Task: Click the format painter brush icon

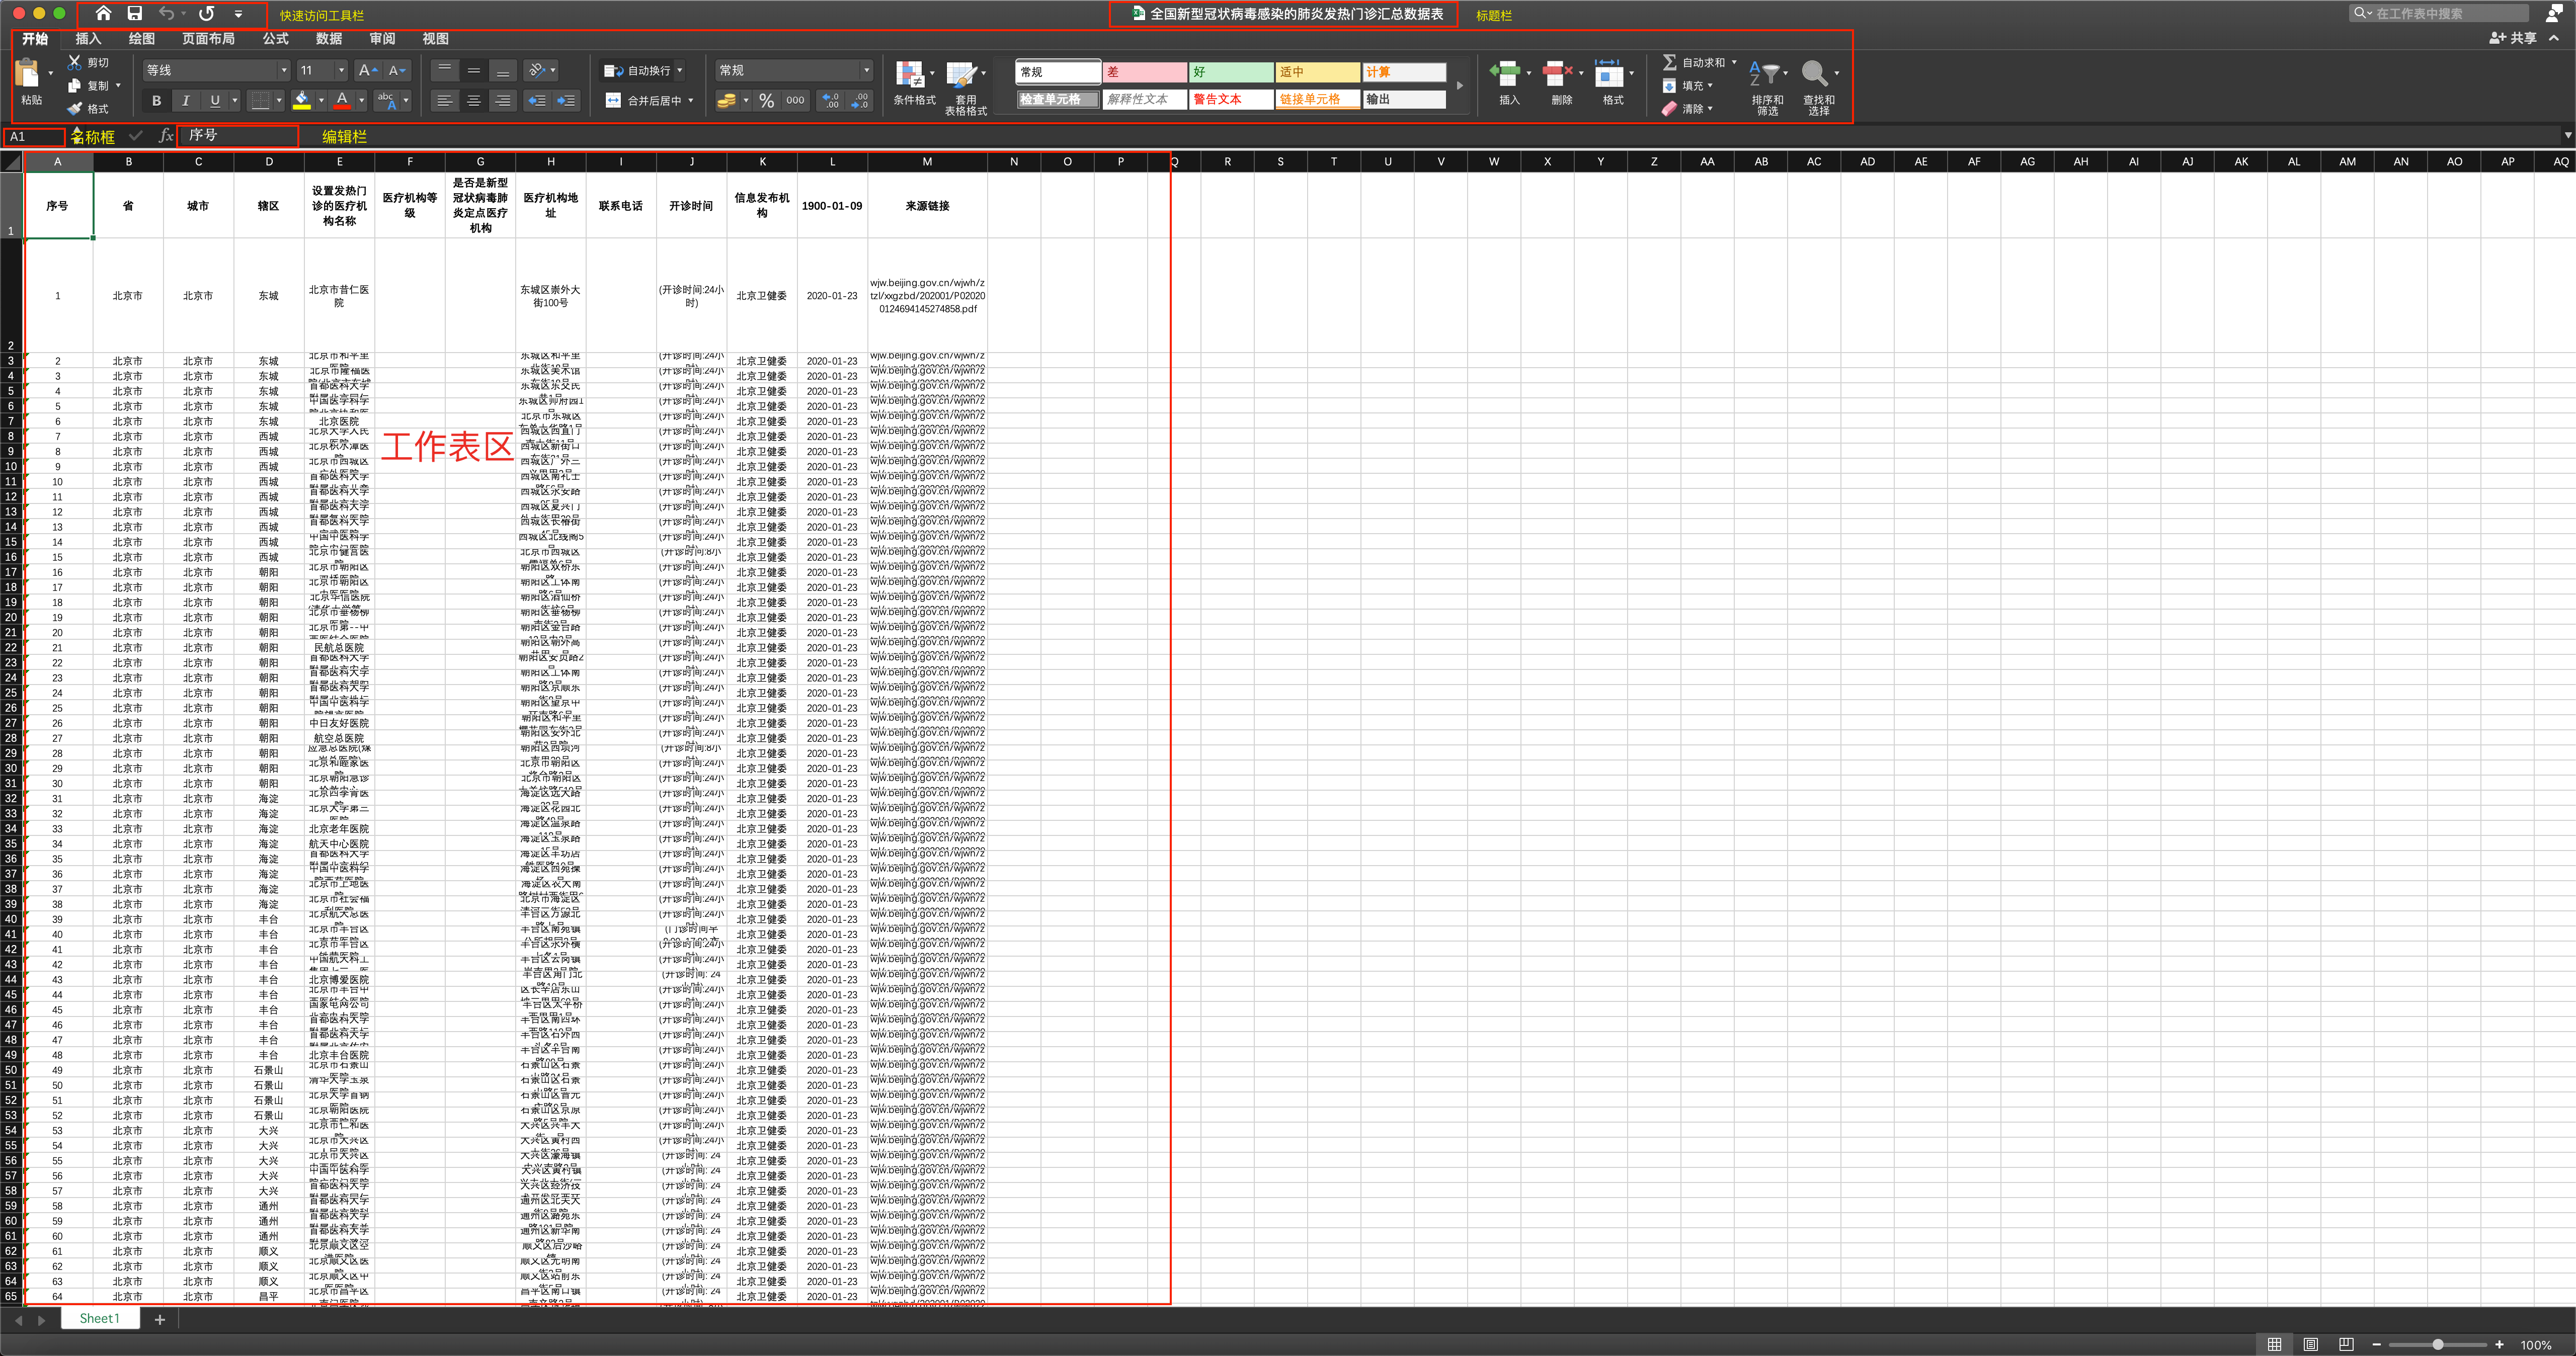Action: (75, 109)
